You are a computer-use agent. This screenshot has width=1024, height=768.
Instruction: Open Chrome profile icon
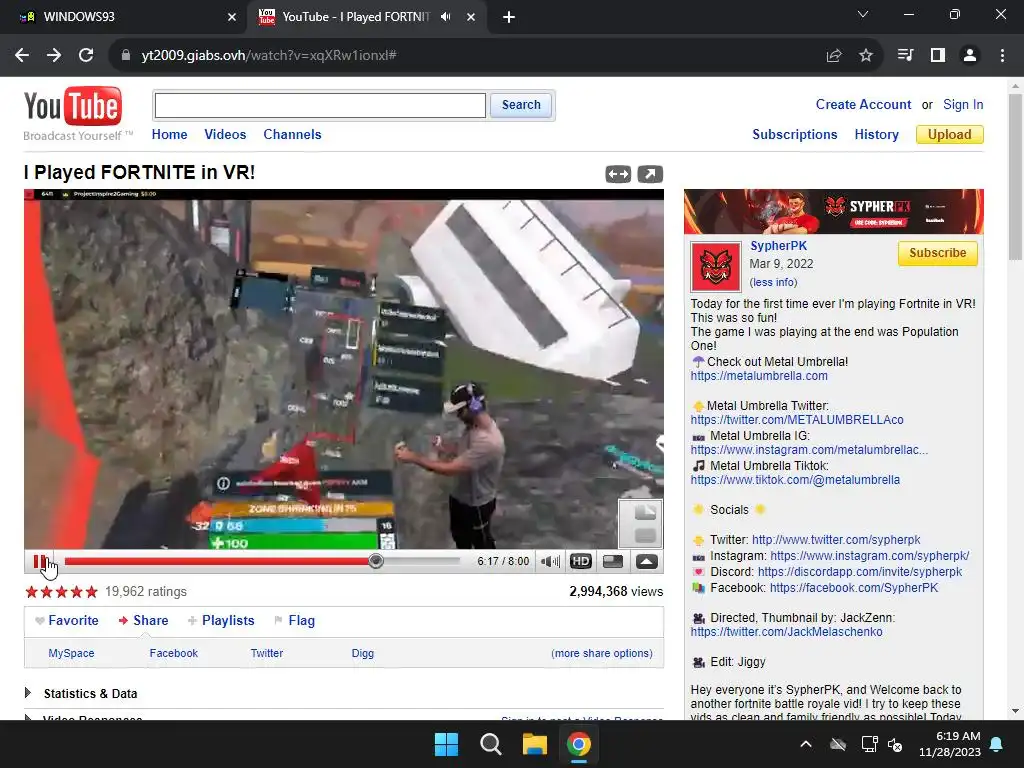970,56
